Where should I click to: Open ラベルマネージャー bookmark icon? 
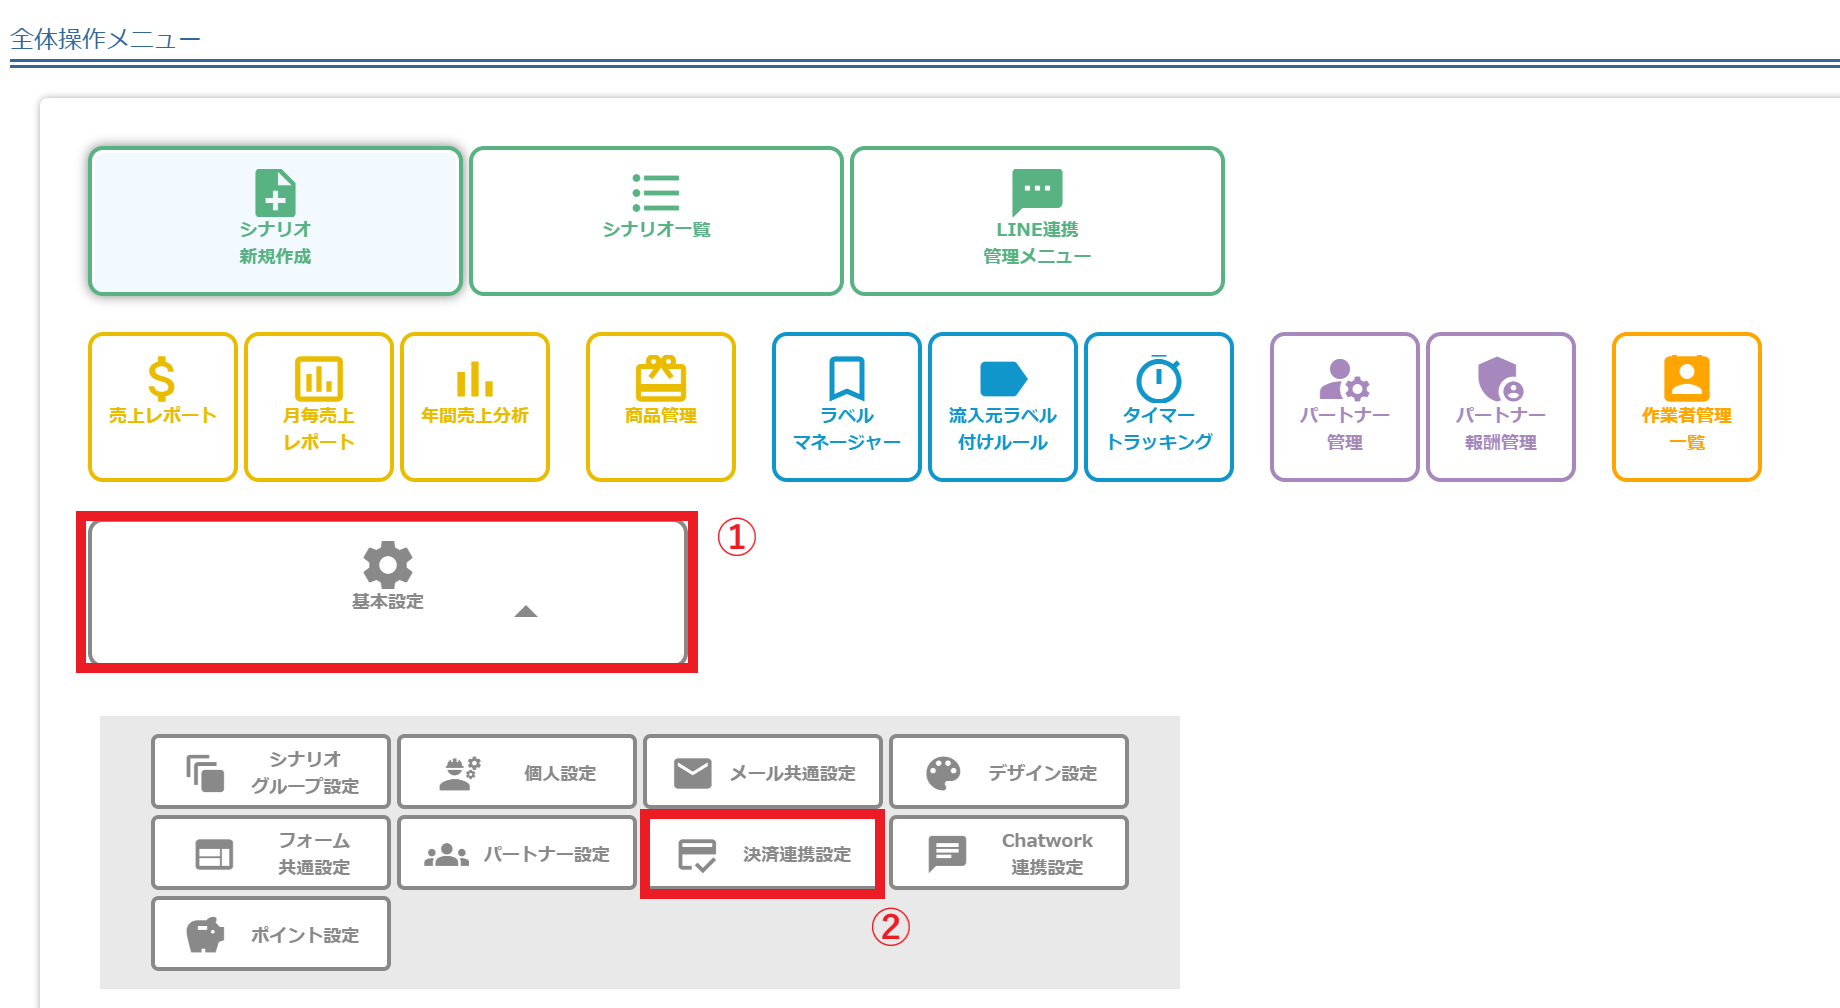pos(847,379)
